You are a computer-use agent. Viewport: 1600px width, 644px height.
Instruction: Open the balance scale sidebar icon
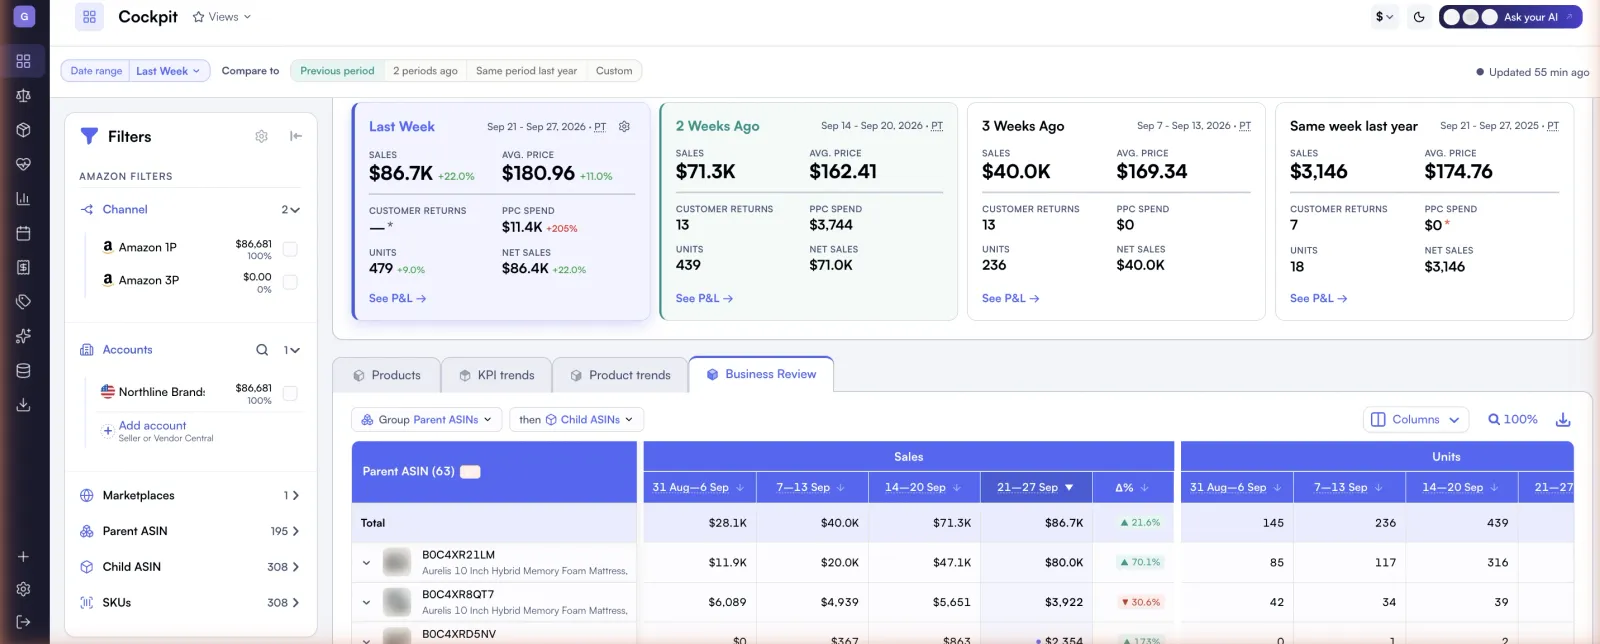pos(24,96)
